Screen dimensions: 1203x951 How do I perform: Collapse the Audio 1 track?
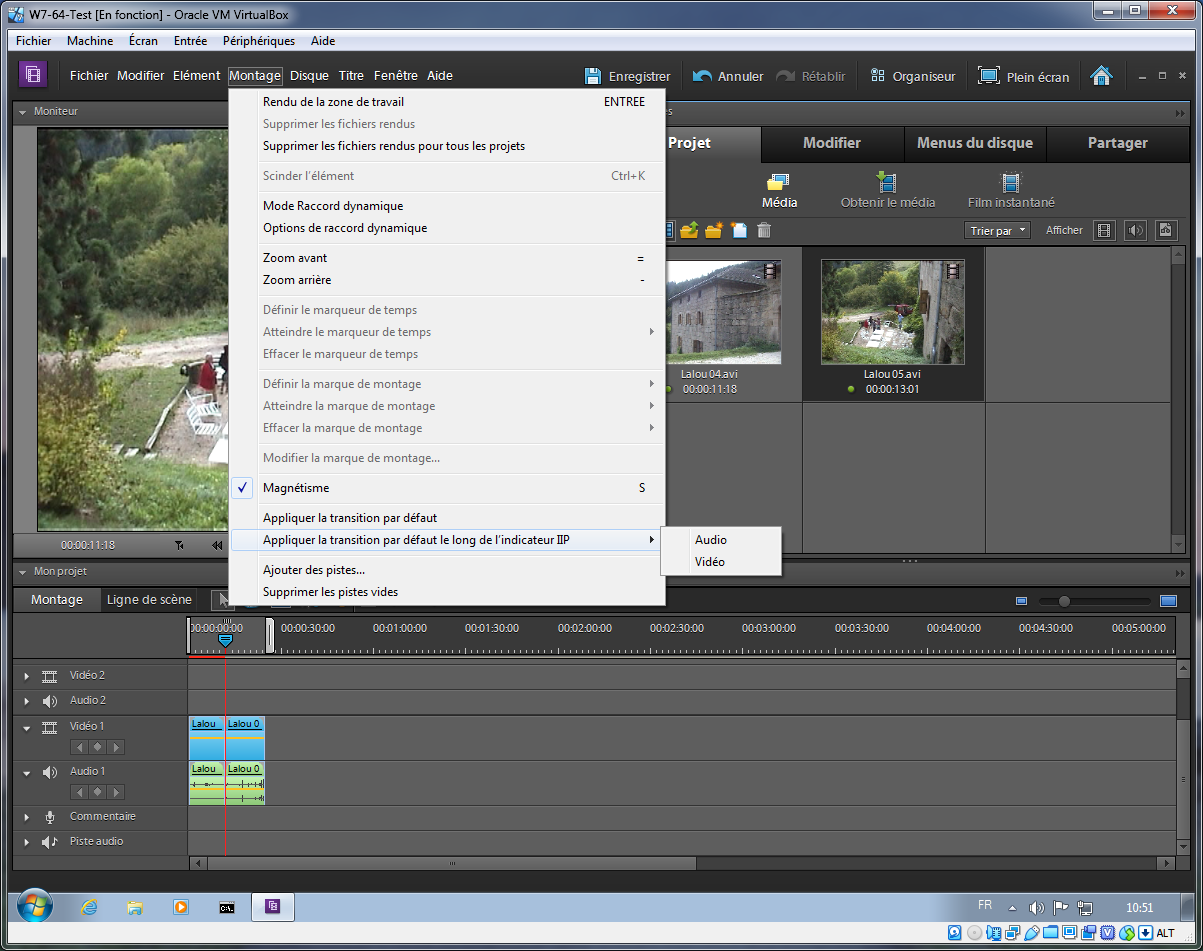click(x=27, y=772)
